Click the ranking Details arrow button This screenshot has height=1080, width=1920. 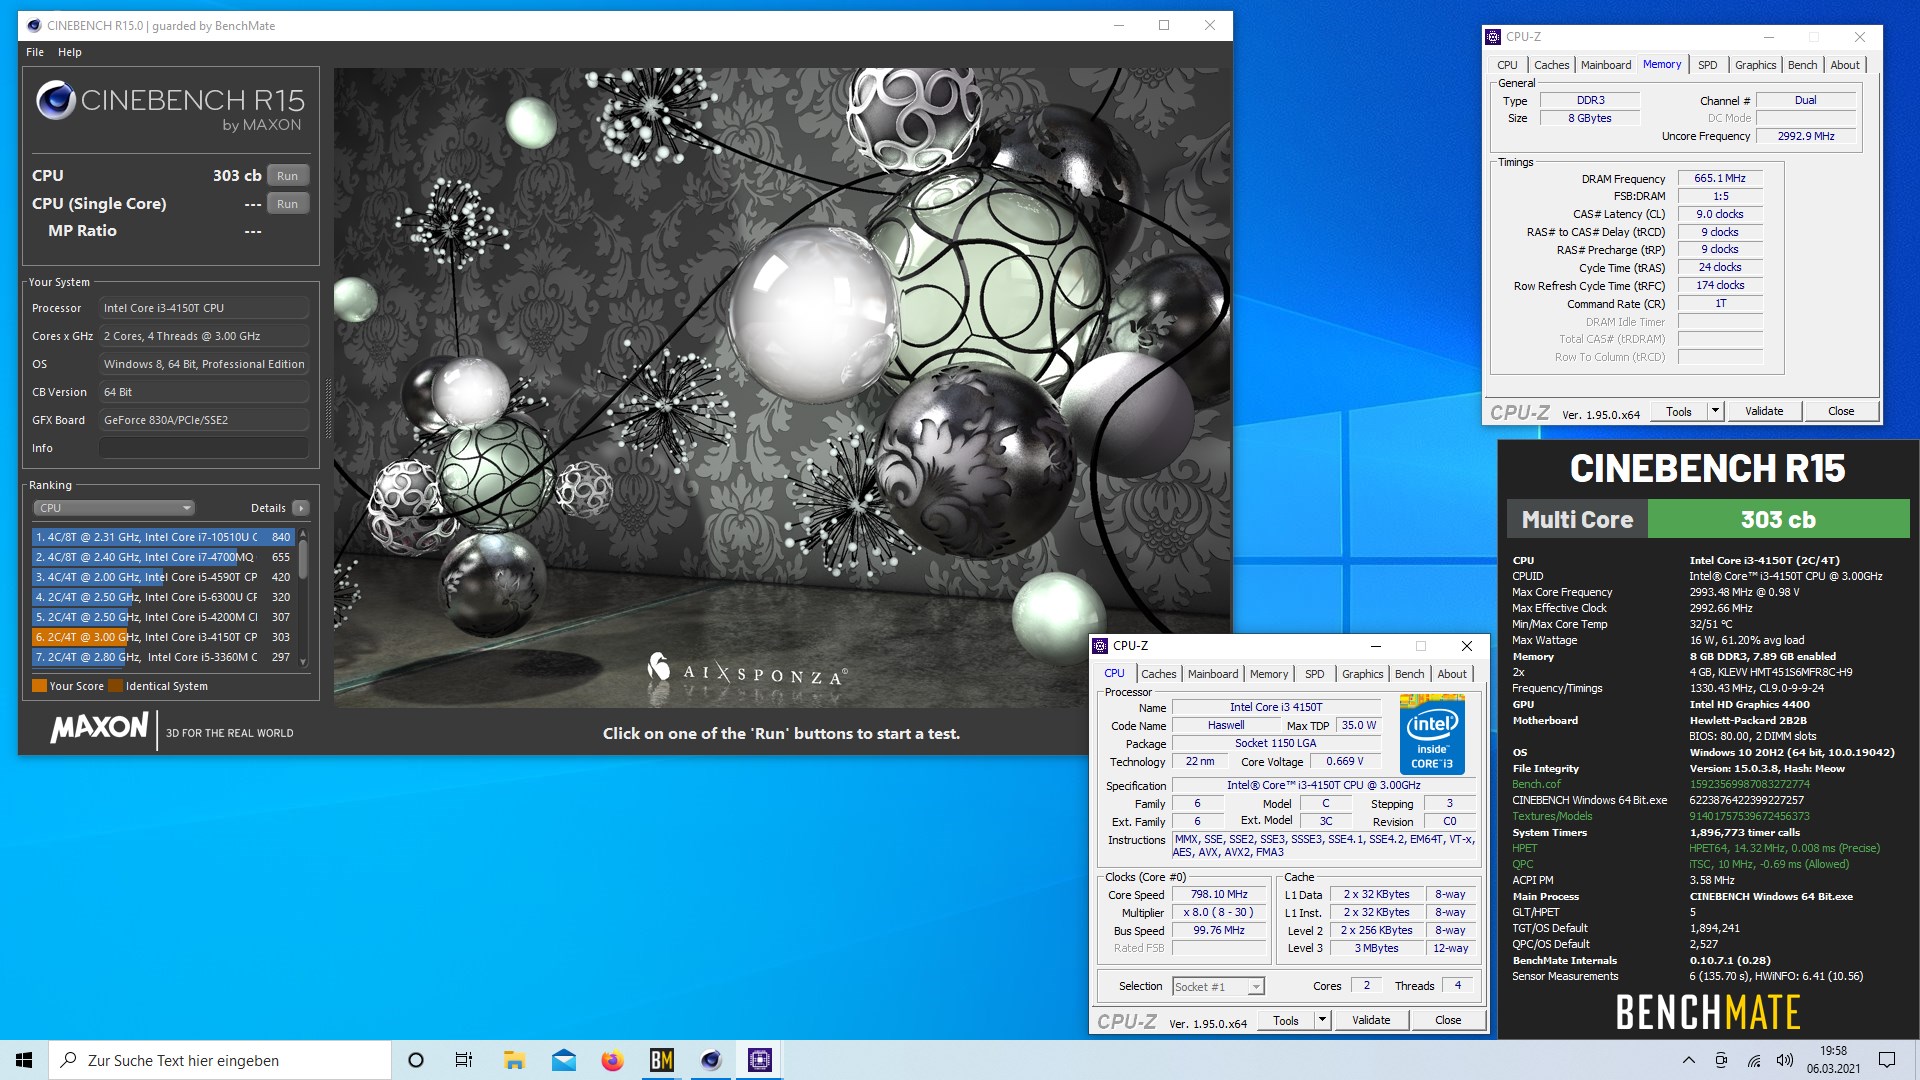click(300, 508)
